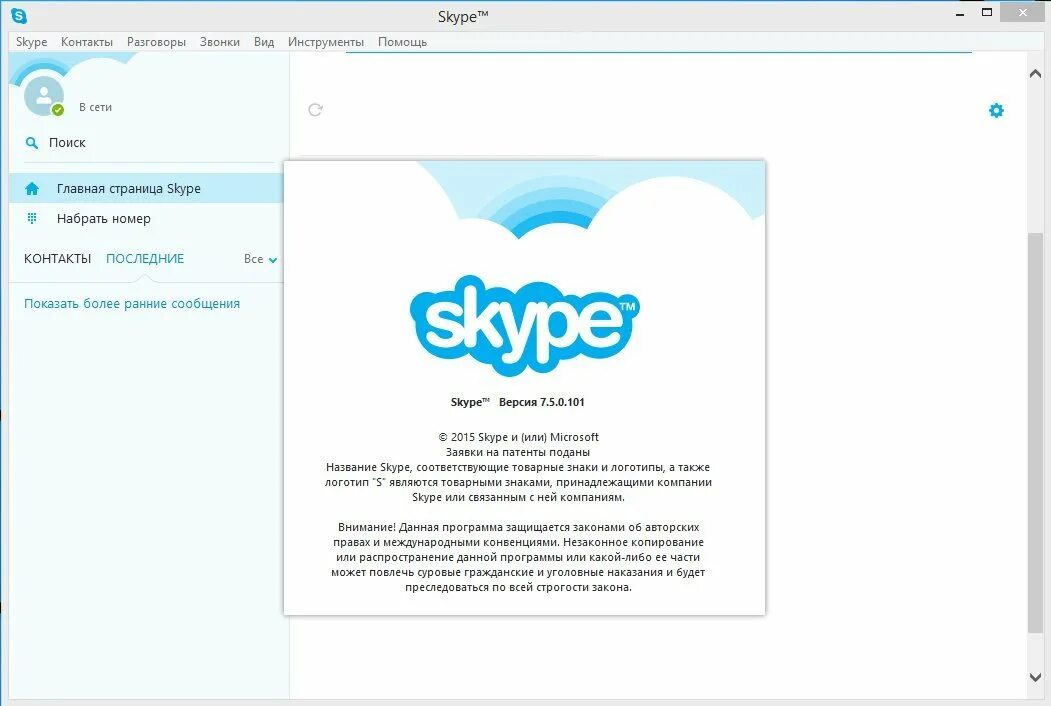
Task: Click the refresh icon on home page
Action: (316, 109)
